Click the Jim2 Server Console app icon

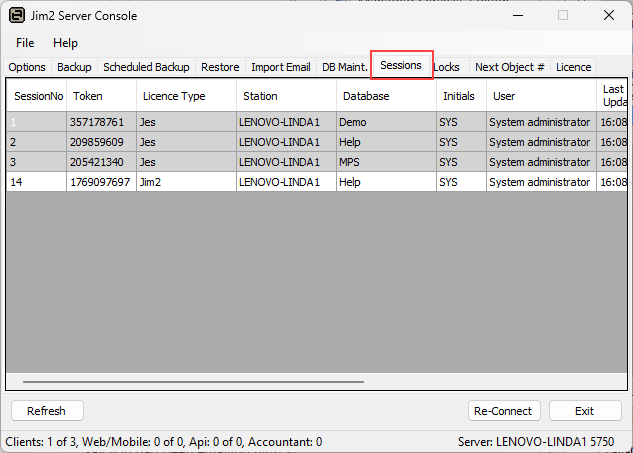(17, 16)
